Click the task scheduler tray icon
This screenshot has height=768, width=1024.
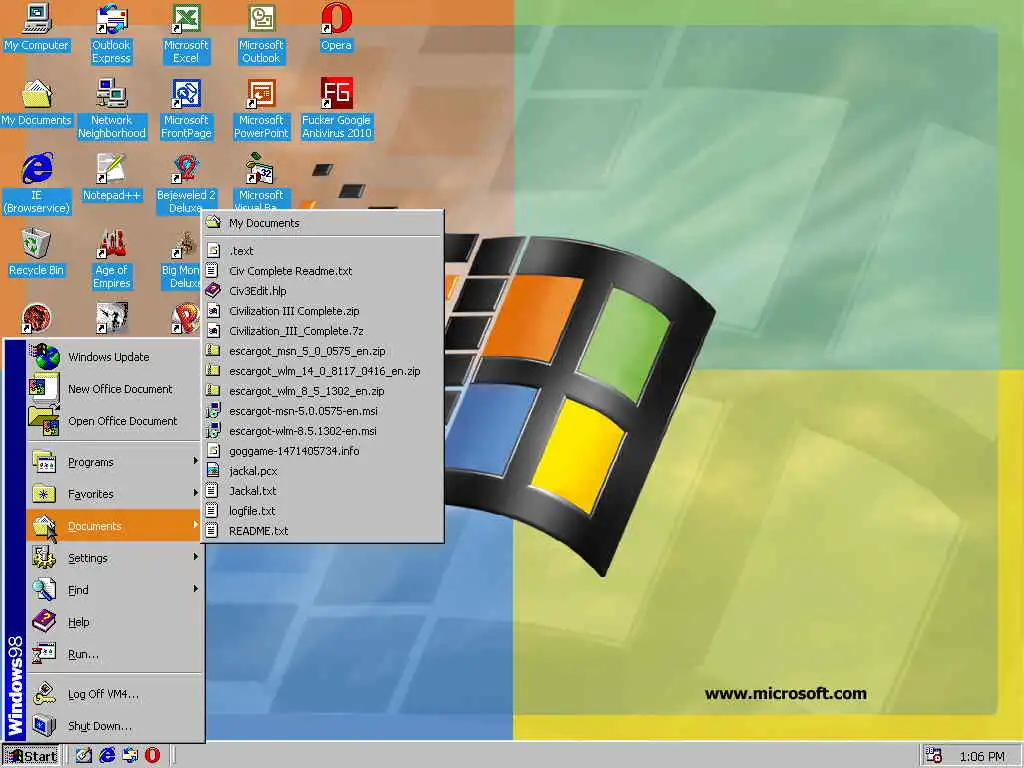point(934,756)
